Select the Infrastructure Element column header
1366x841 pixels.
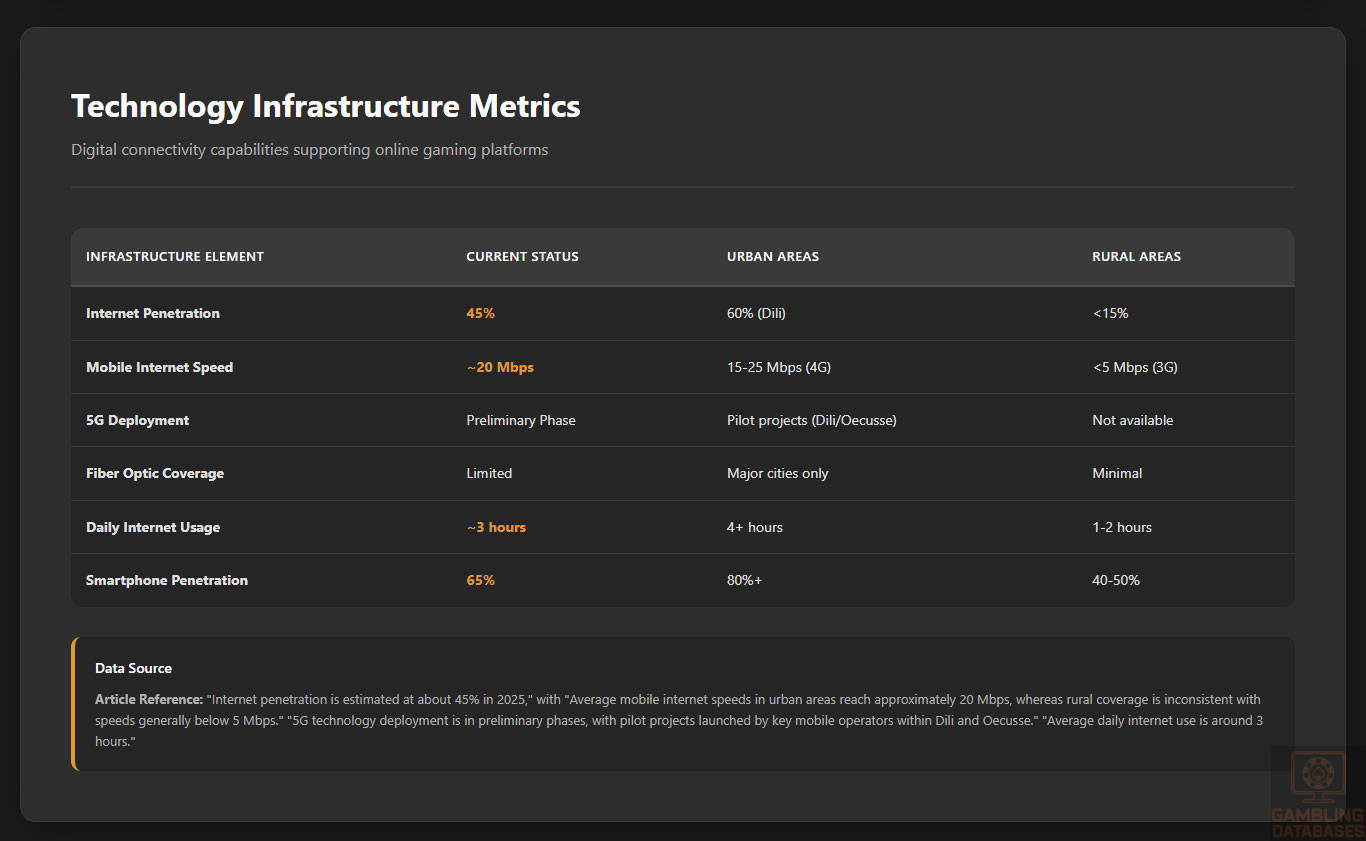175,257
